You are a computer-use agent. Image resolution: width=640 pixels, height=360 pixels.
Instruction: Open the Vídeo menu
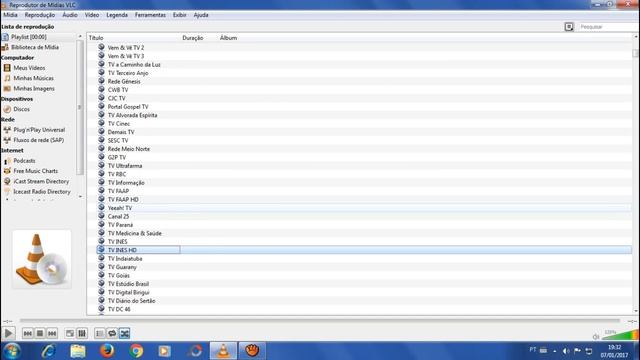(92, 15)
